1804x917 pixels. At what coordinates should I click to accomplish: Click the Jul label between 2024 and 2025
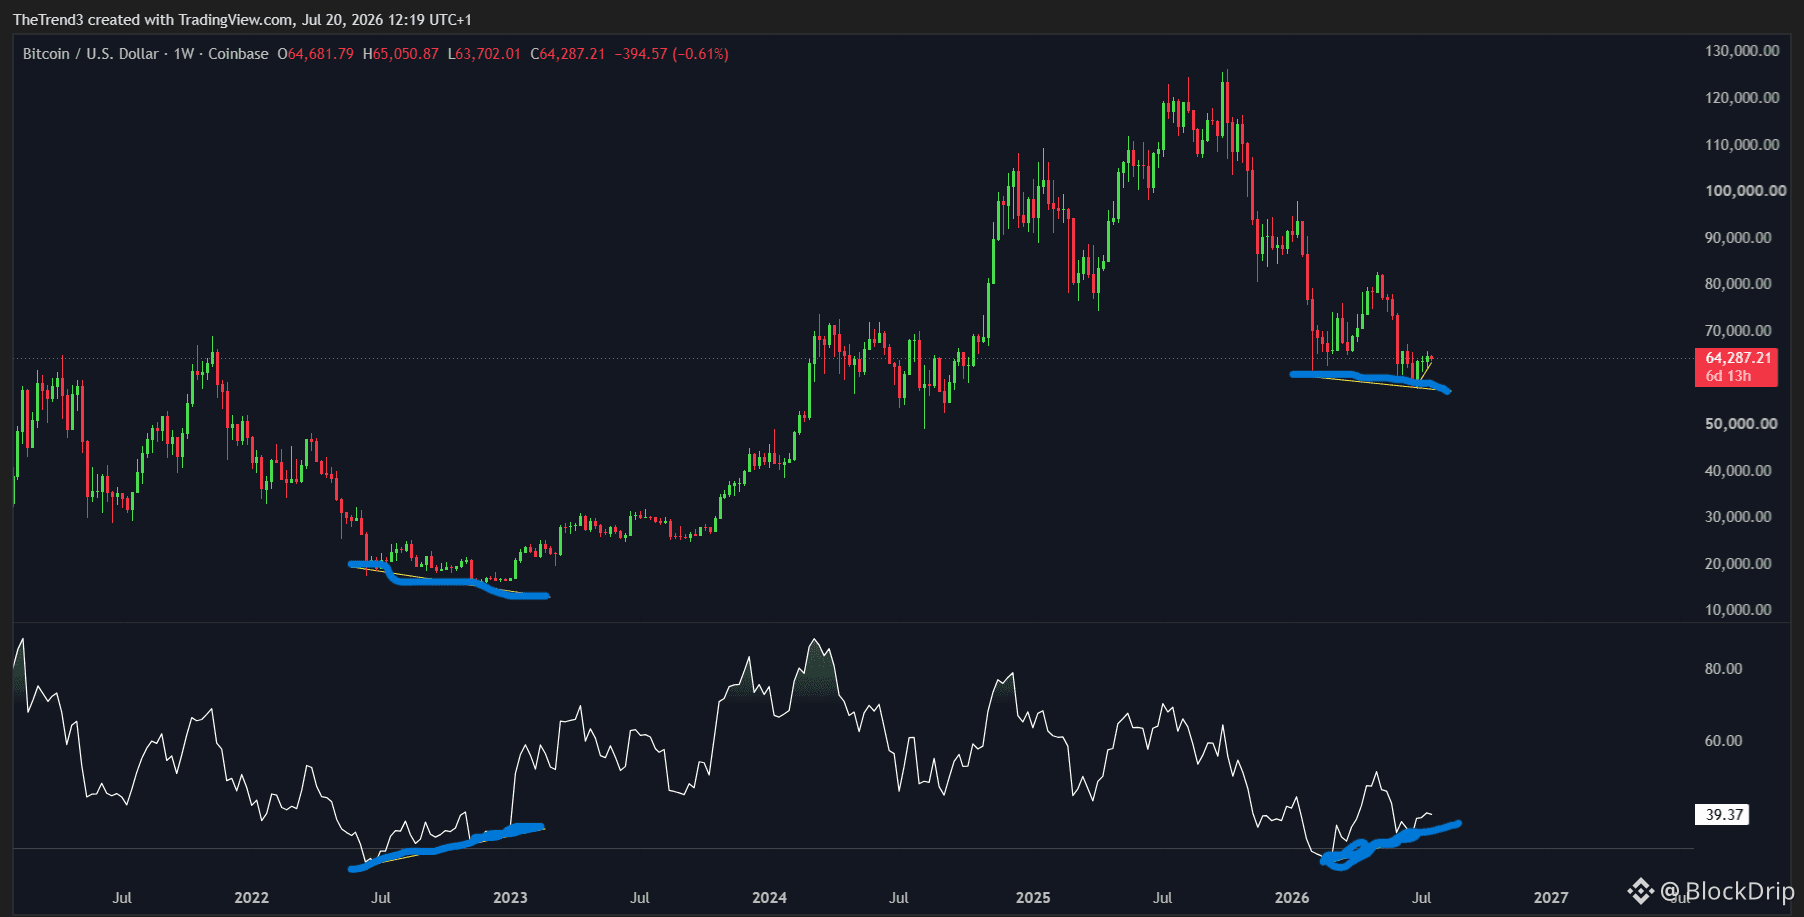point(899,898)
